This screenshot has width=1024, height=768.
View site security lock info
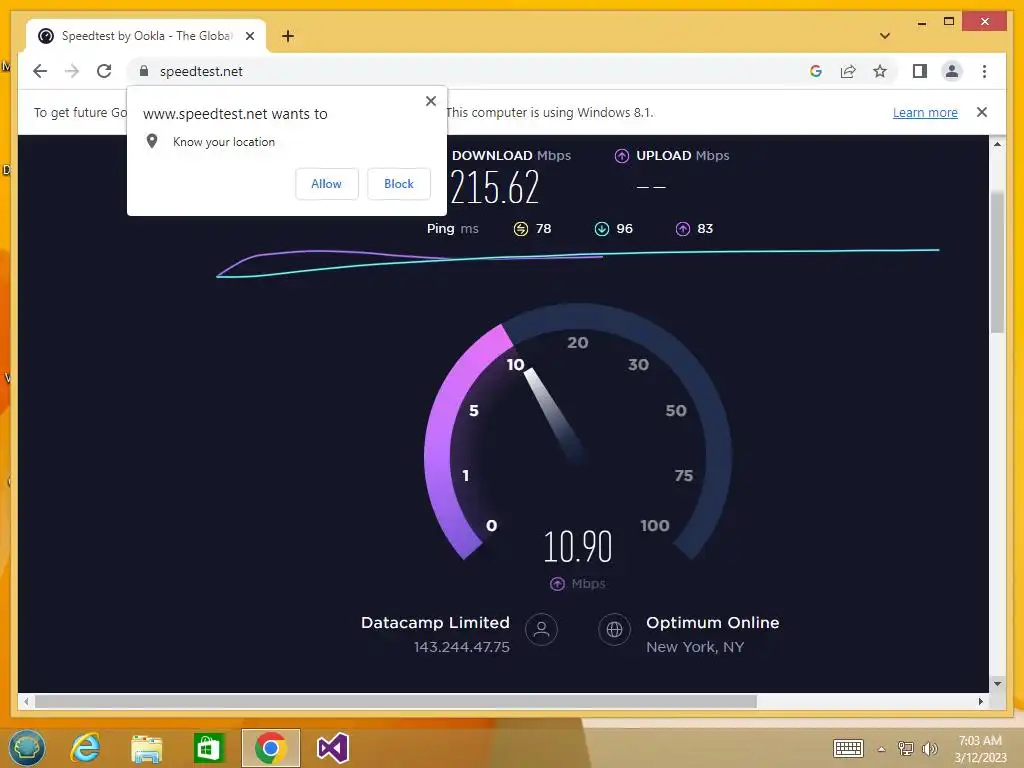pos(144,71)
